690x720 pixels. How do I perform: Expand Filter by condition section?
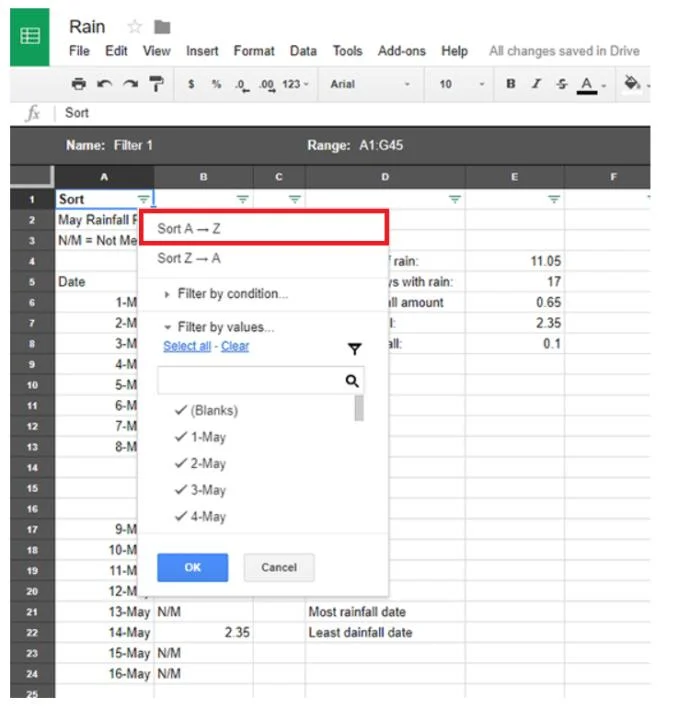click(x=227, y=294)
